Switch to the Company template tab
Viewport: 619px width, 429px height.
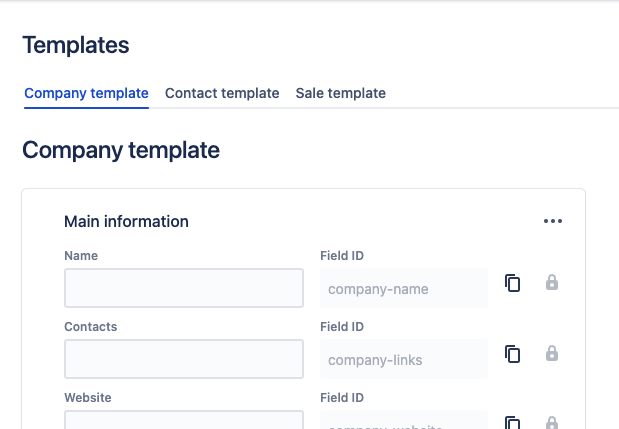86,93
